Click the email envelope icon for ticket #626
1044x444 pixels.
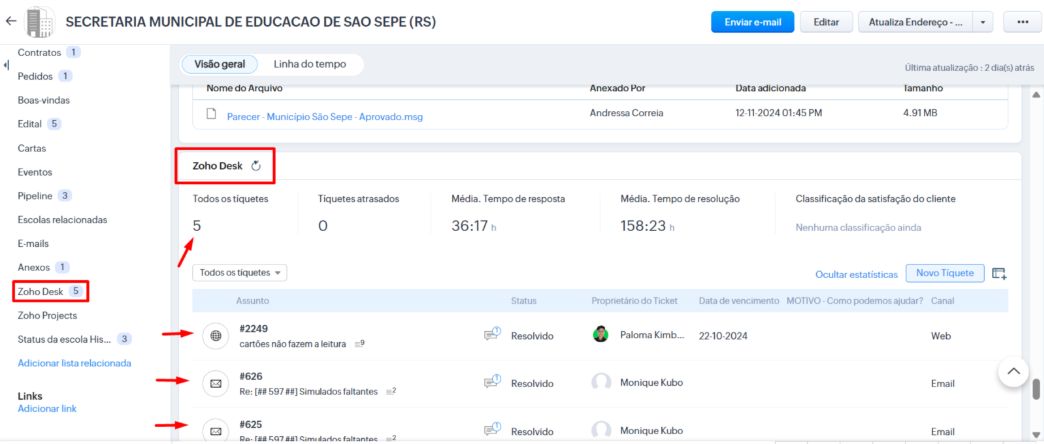(215, 383)
